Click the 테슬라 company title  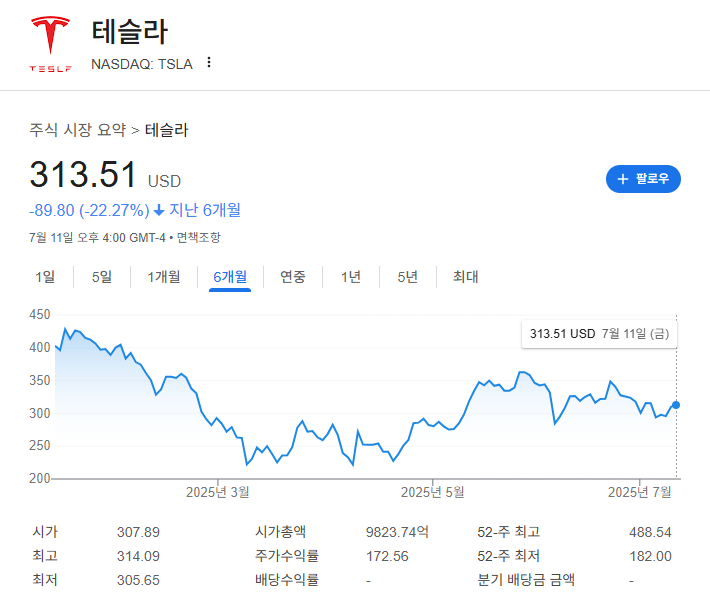point(130,32)
